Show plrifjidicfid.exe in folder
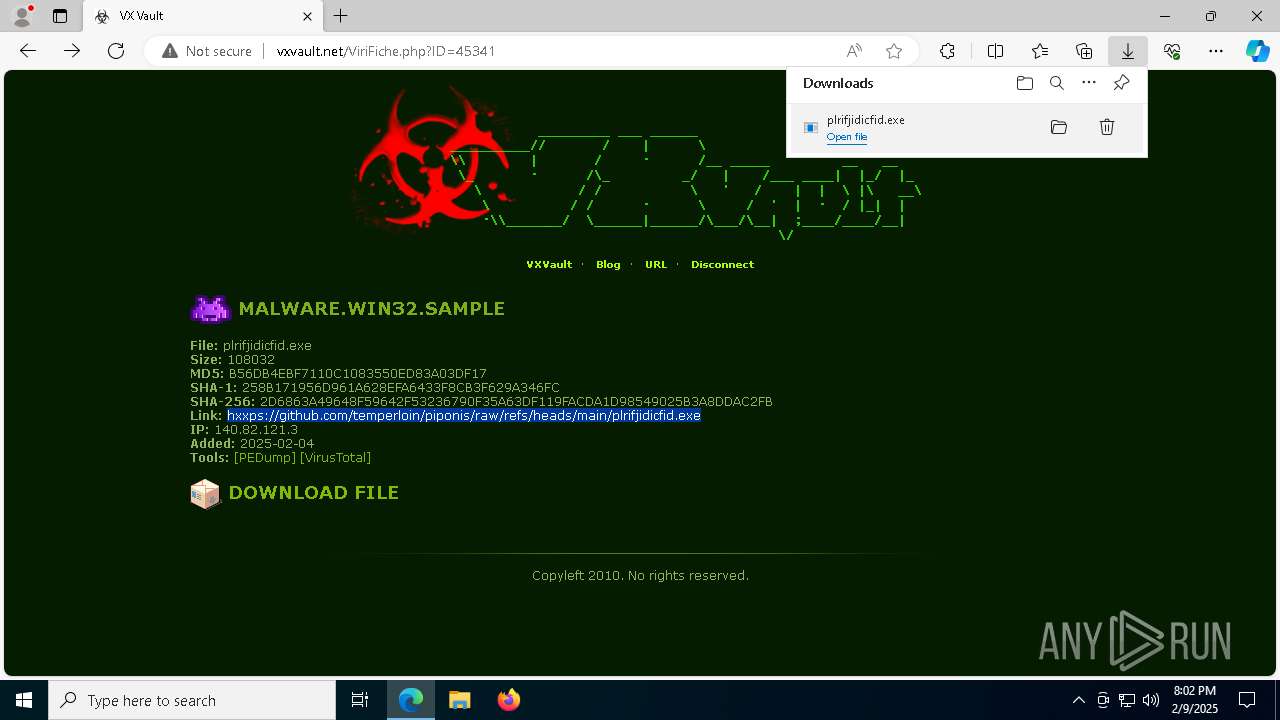 (x=1059, y=127)
